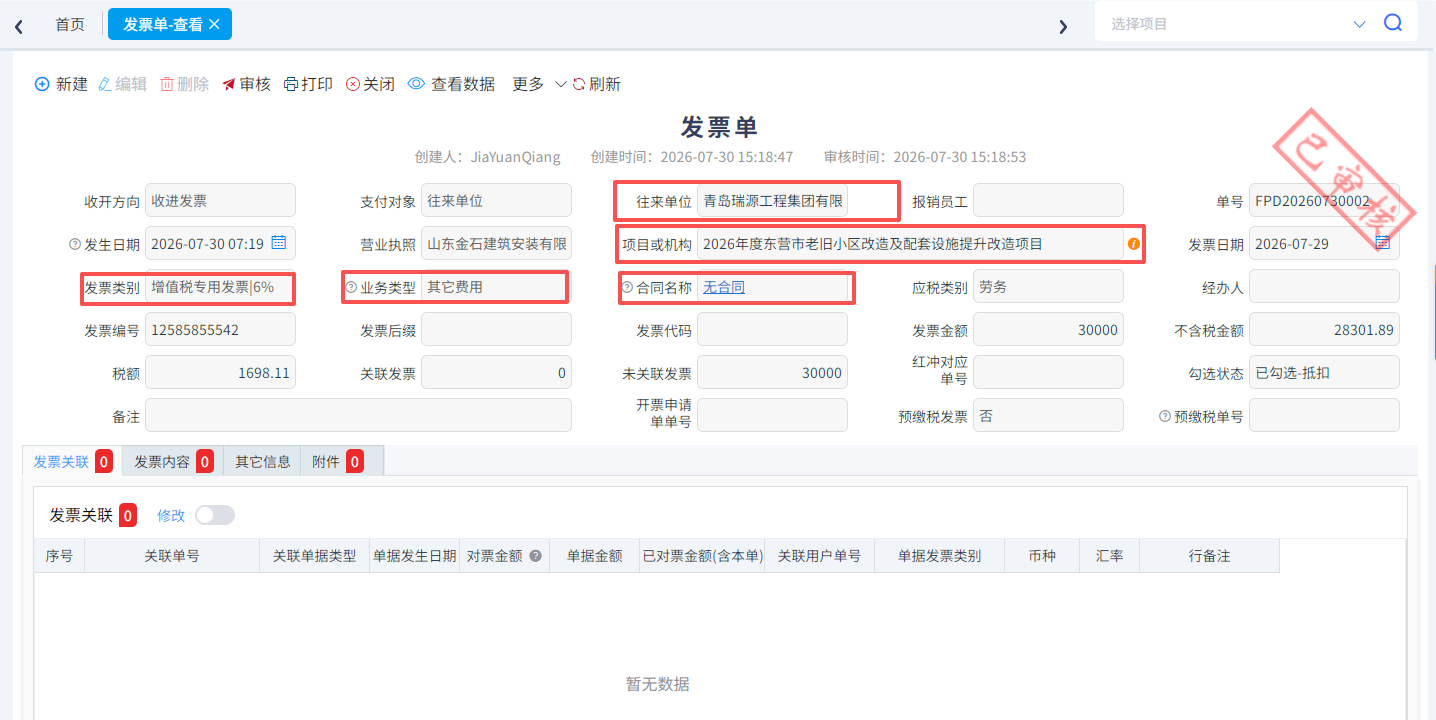Click the 发票金额 field 30000
1436x720 pixels.
1048,329
